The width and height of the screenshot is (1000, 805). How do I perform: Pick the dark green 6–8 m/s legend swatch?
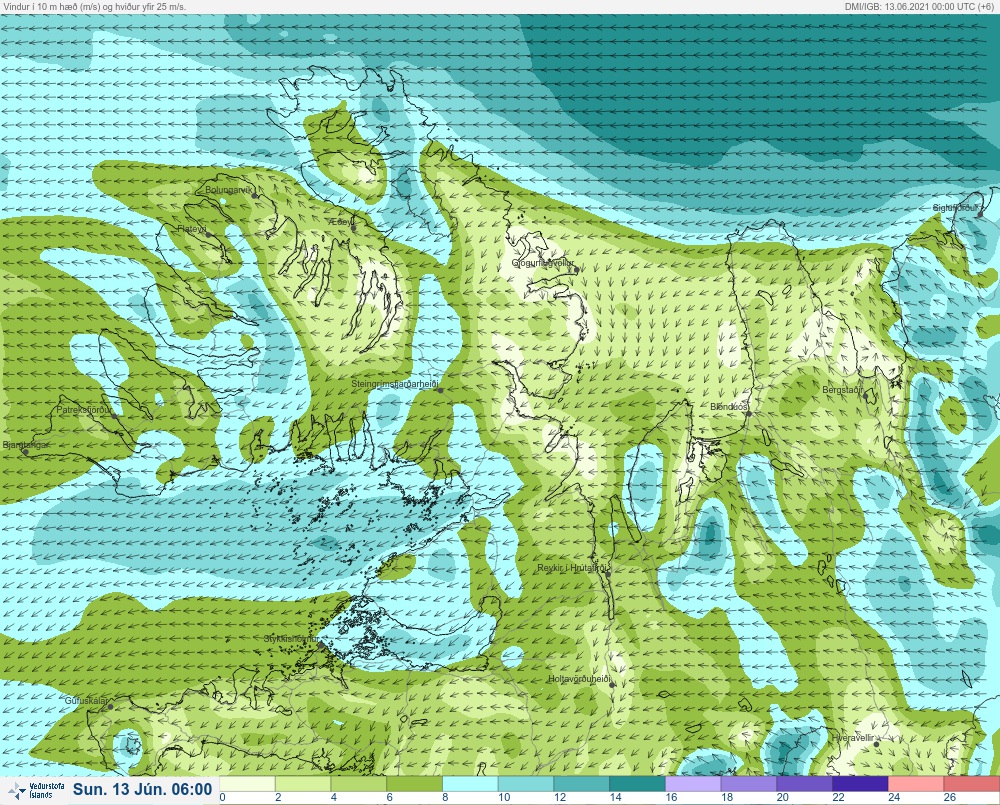[x=414, y=783]
